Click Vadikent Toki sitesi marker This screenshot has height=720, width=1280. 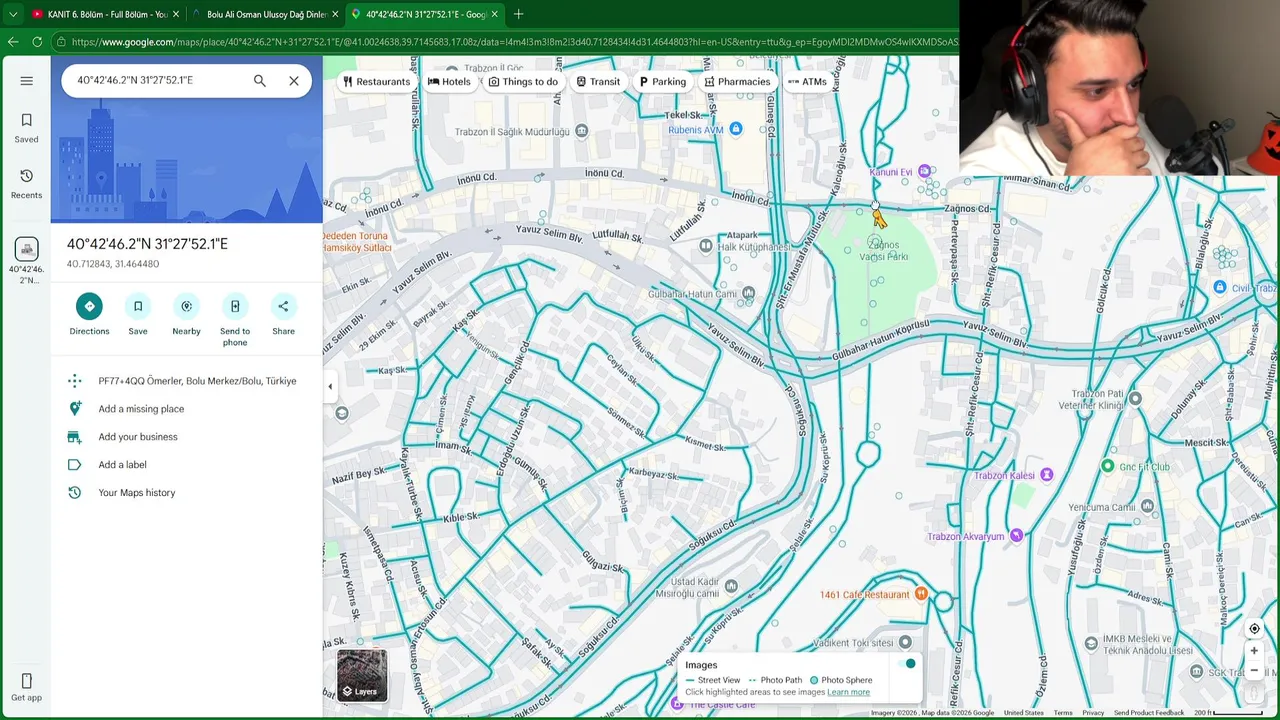click(905, 642)
